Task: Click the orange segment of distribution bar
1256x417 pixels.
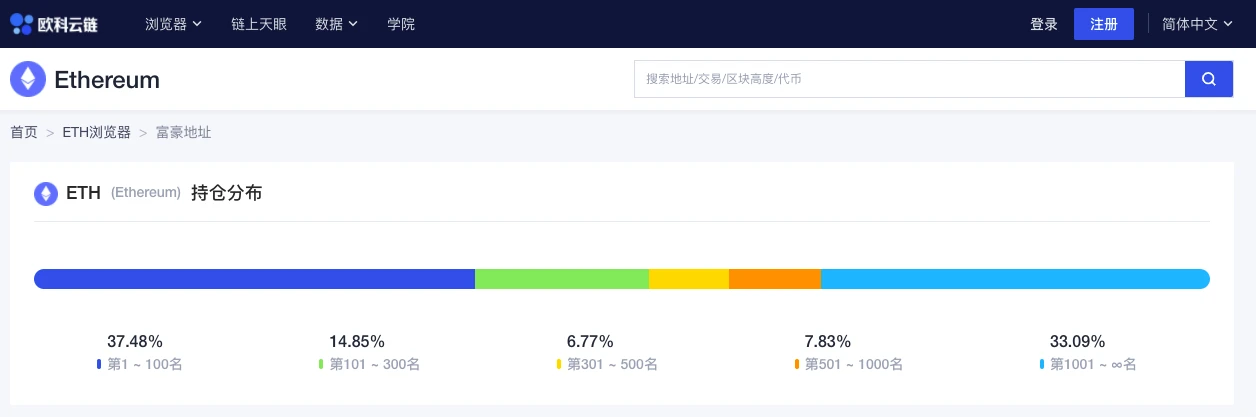Action: click(775, 279)
